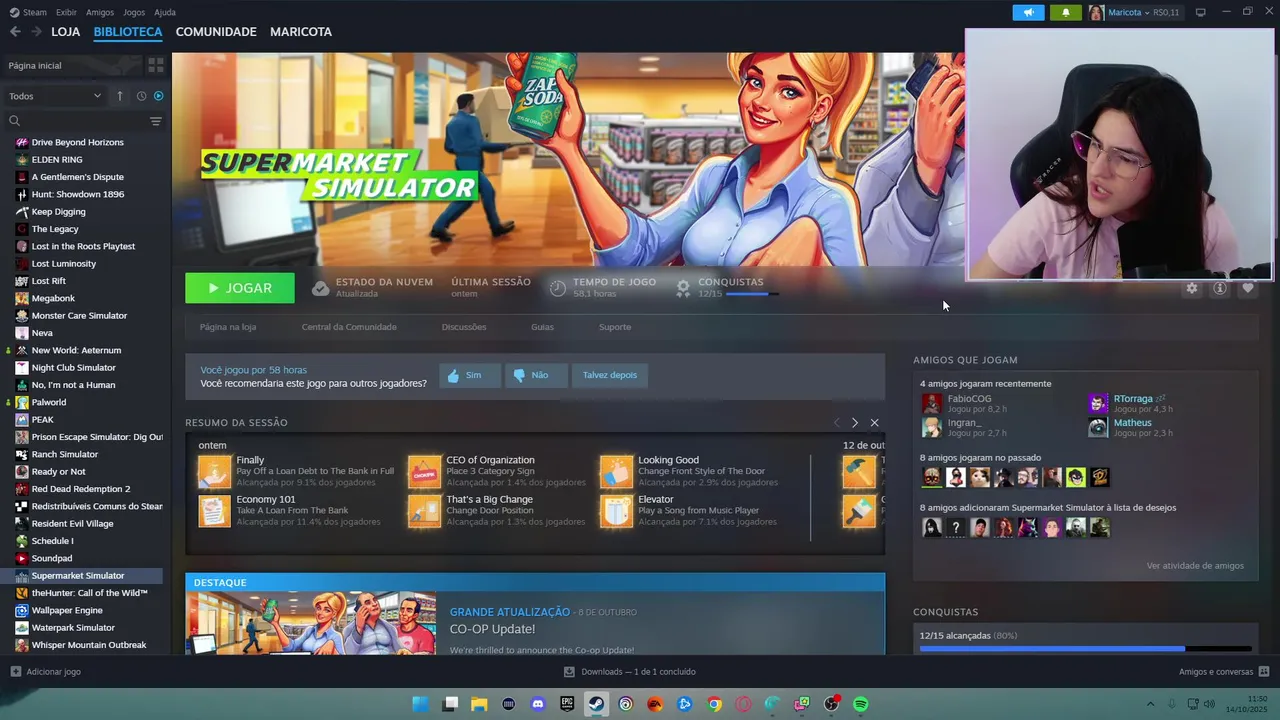This screenshot has height=720, width=1280.
Task: Open game info icon
Action: [1219, 288]
